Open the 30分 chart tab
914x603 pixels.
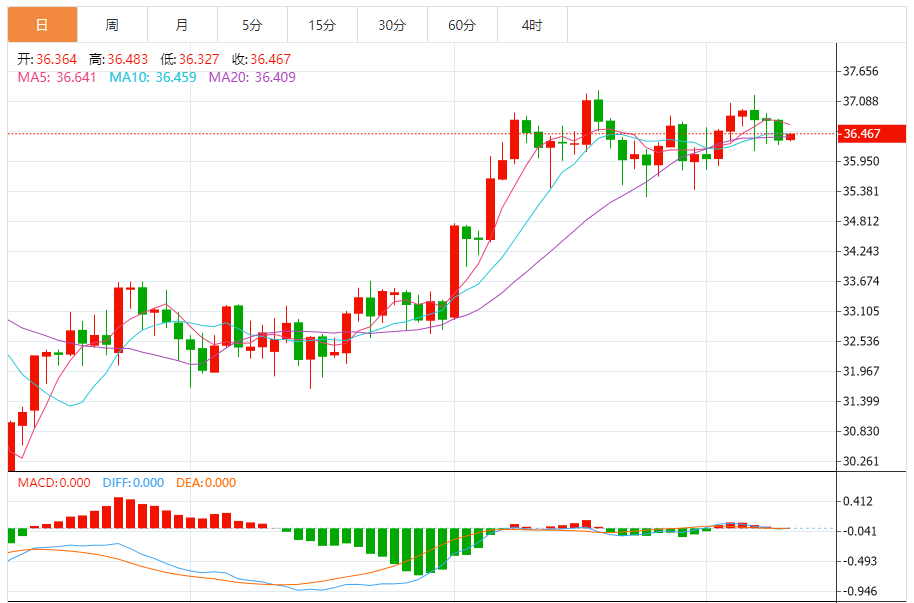pyautogui.click(x=392, y=25)
